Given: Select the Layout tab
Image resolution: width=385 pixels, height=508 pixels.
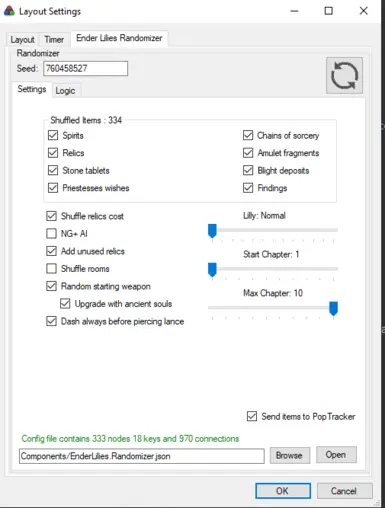Looking at the screenshot, I should (22, 40).
